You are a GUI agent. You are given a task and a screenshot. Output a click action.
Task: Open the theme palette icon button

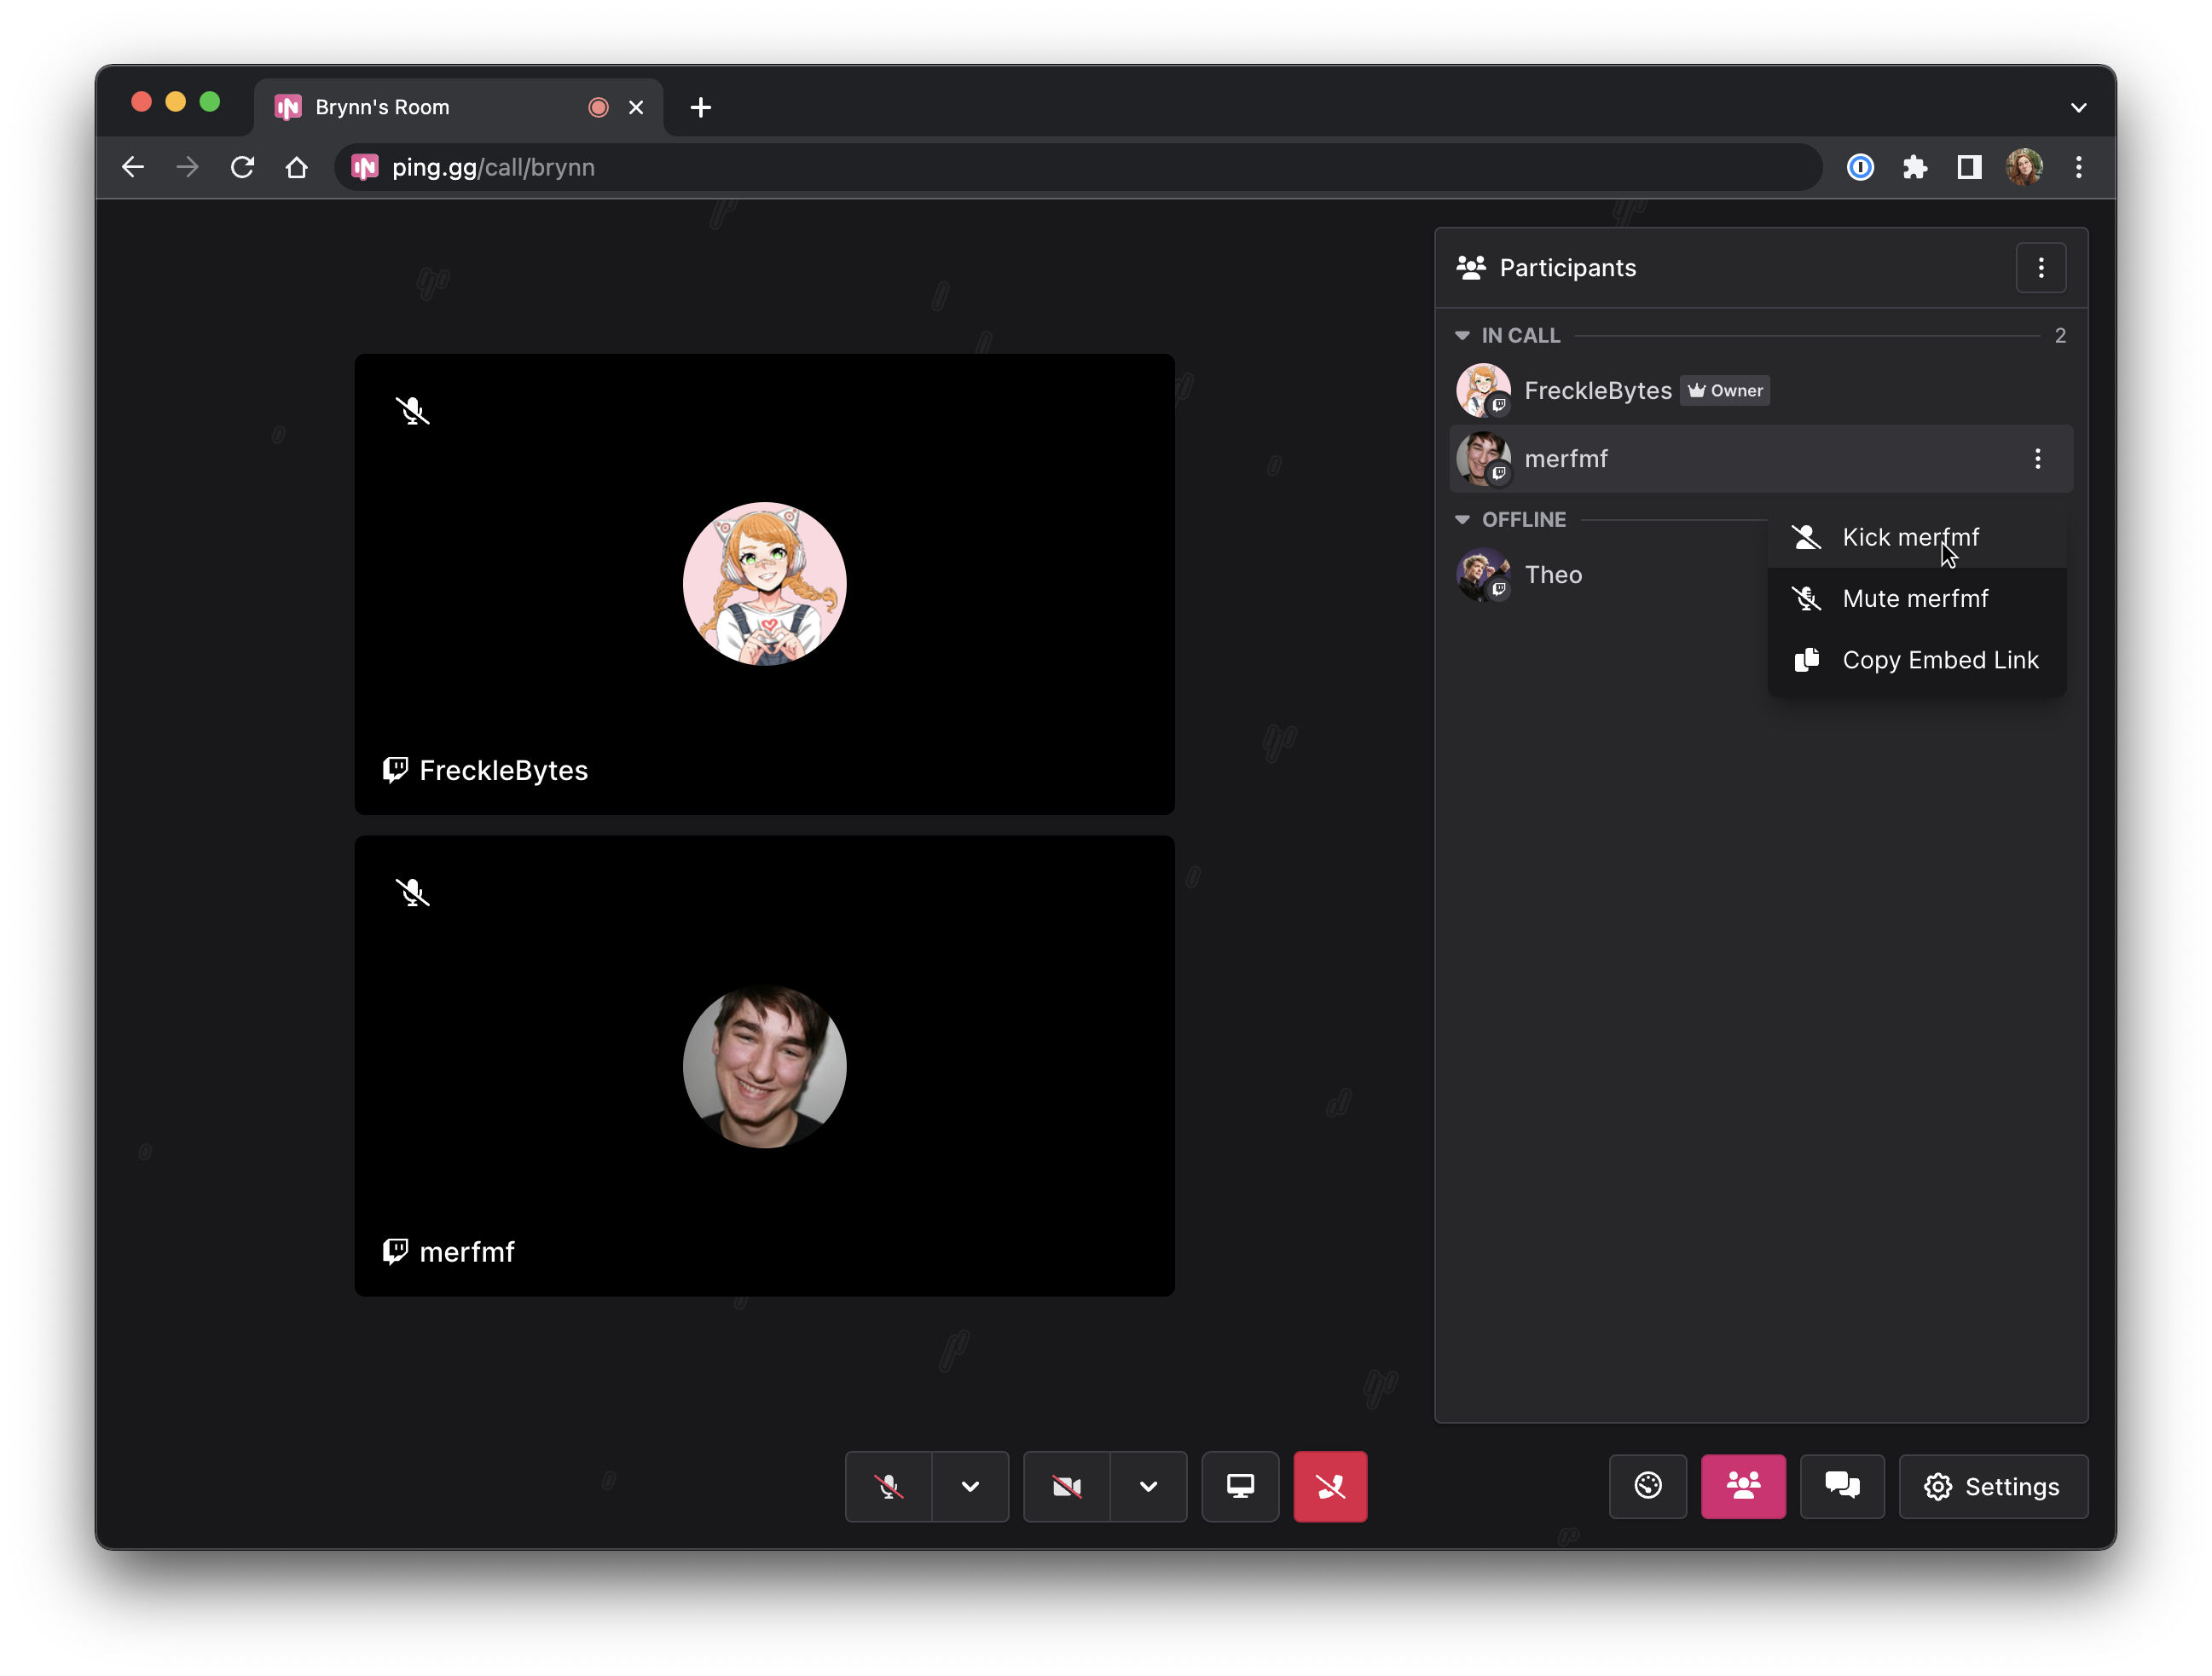[1648, 1486]
